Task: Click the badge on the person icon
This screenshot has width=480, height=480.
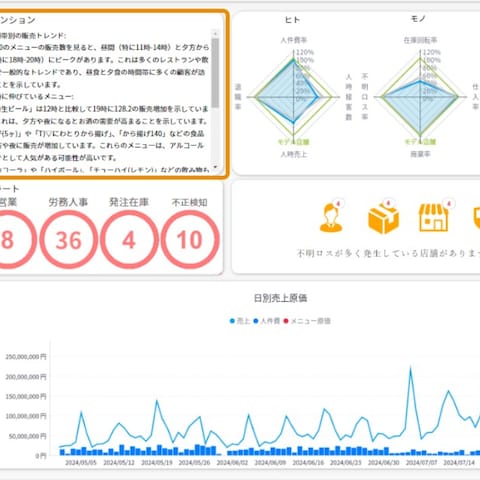Action: pos(338,203)
